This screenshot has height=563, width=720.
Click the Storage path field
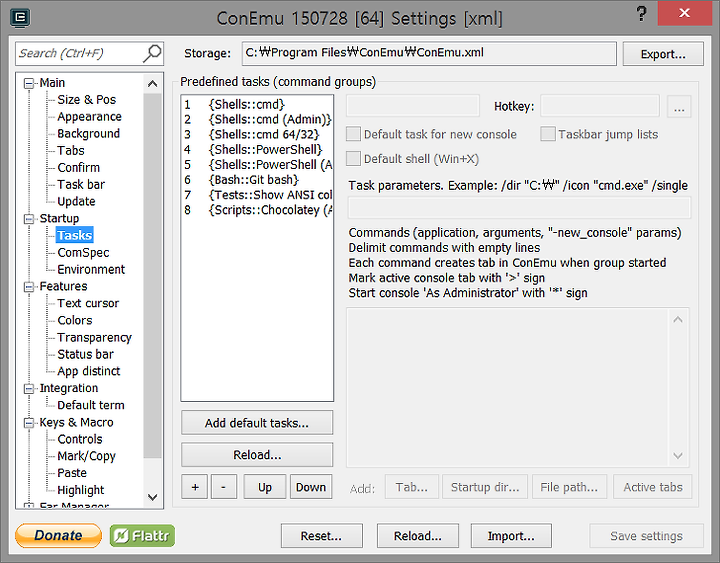[x=429, y=53]
